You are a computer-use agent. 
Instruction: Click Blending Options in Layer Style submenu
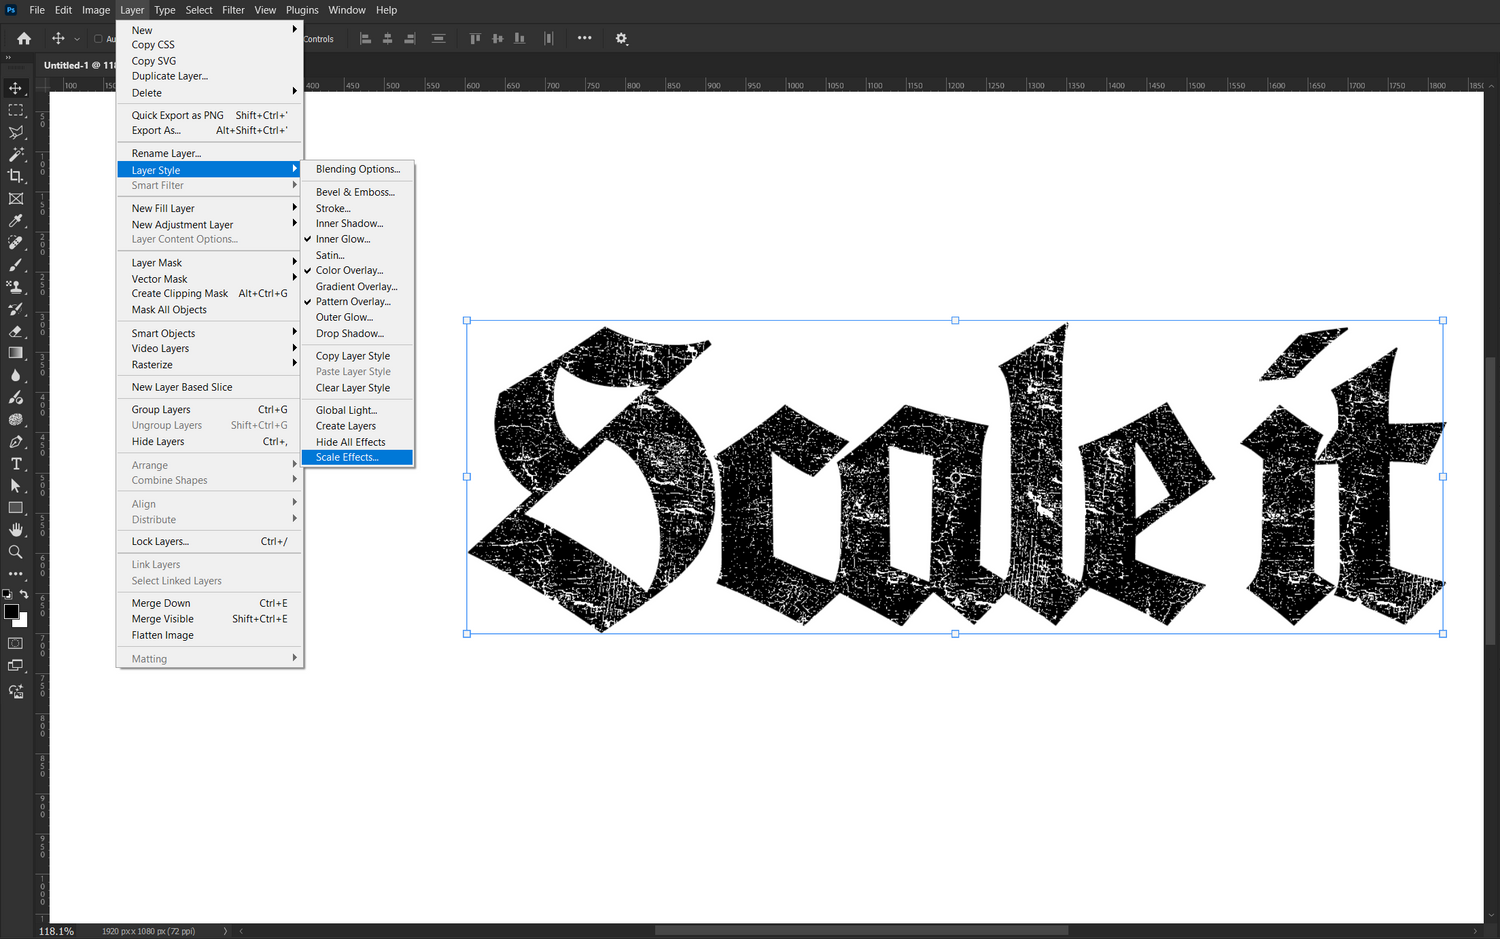coord(358,170)
